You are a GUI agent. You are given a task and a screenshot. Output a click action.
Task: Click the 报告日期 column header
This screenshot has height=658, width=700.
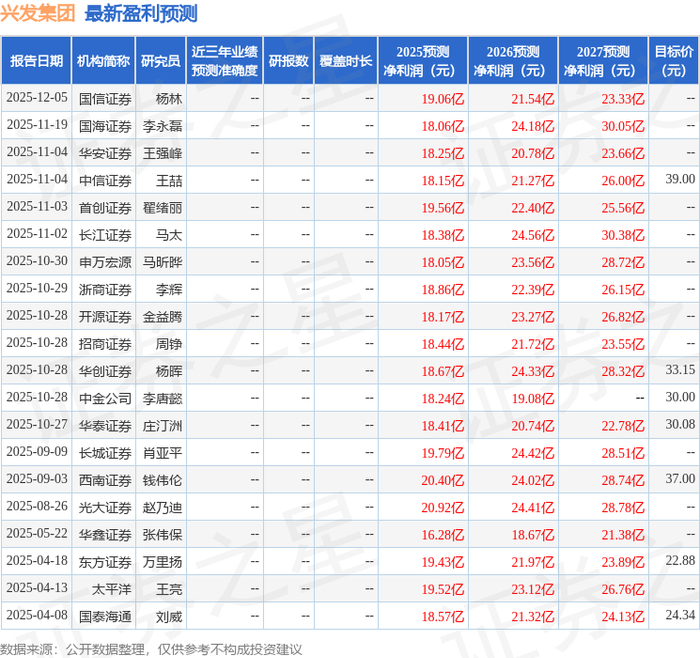coord(36,61)
